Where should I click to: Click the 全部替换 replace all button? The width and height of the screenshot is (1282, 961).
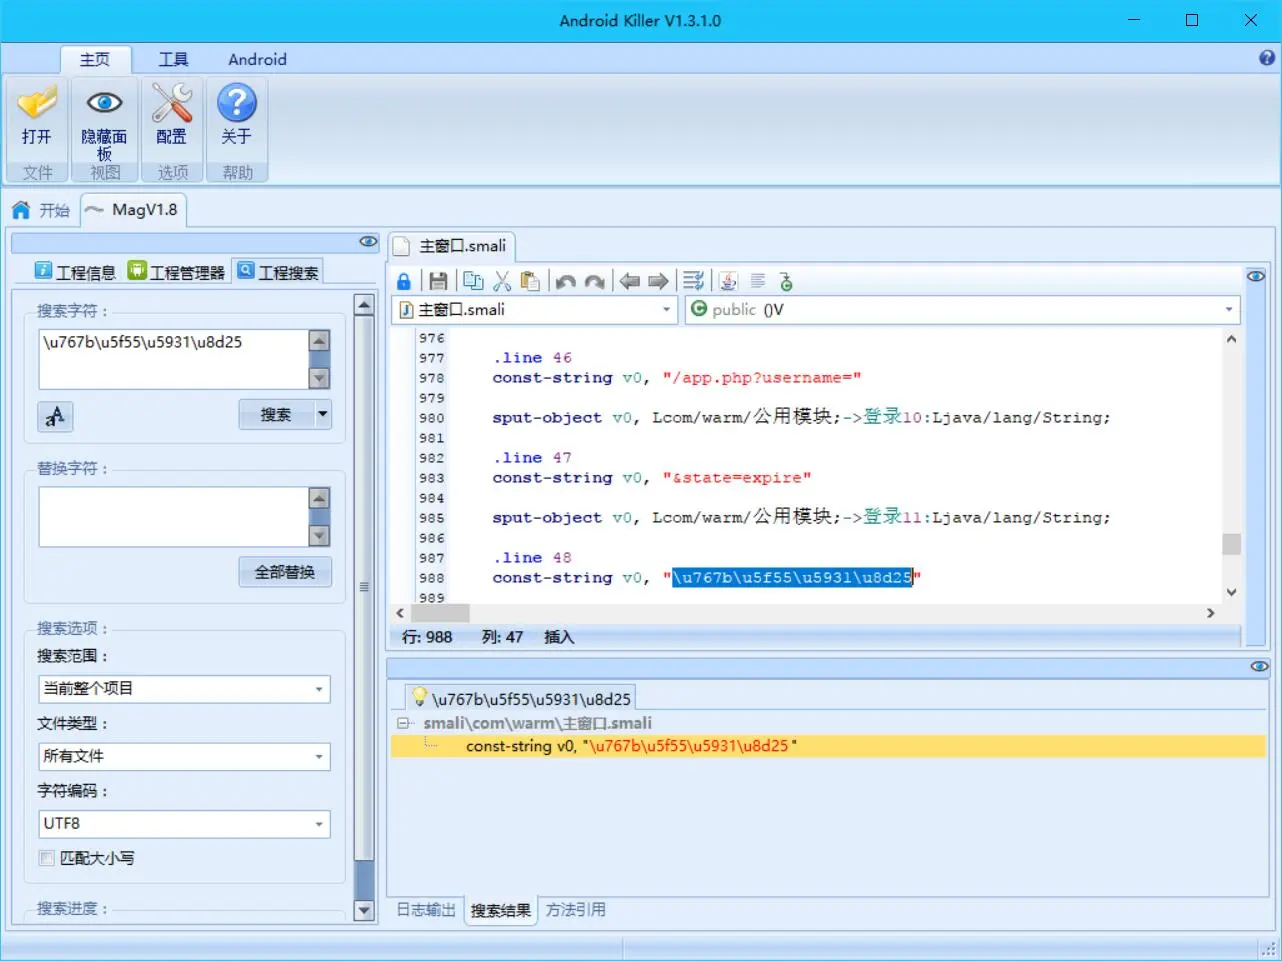pos(285,572)
